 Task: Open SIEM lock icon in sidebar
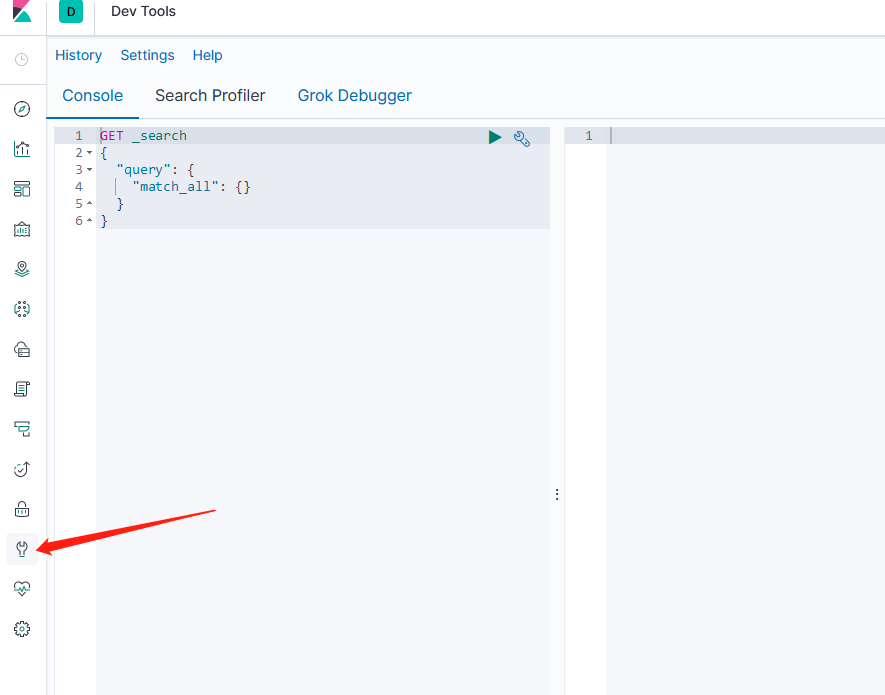(x=21, y=509)
